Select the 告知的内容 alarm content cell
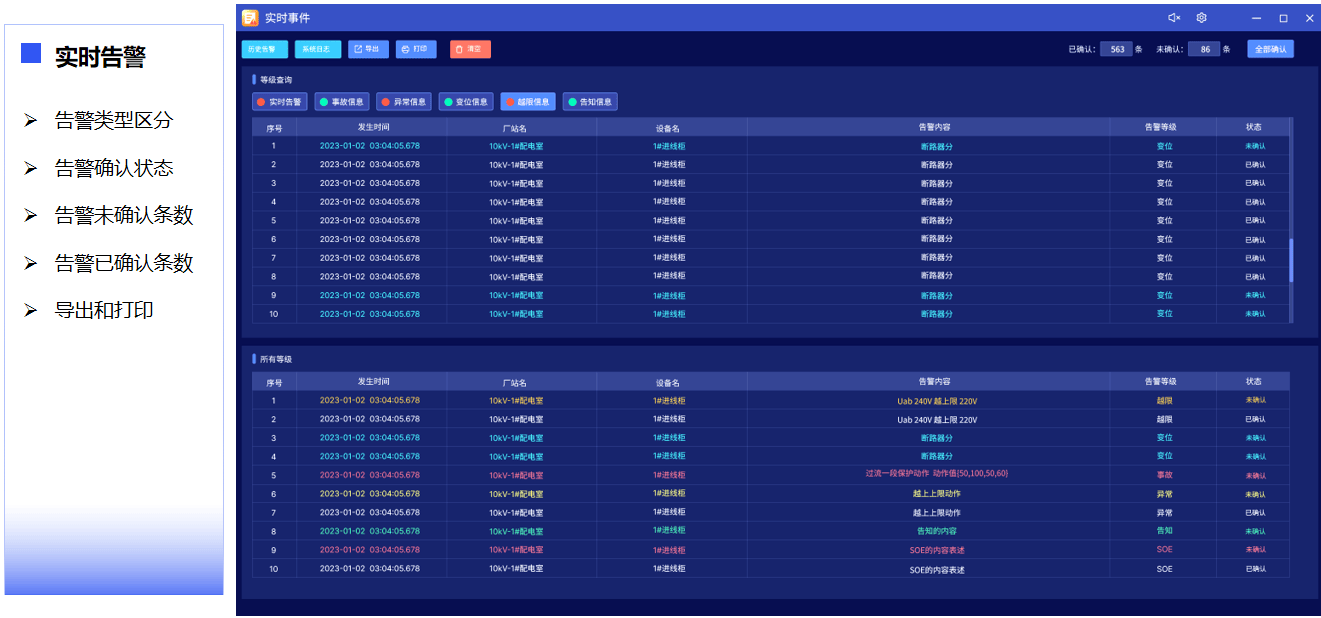Screen dimensions: 1321x618 point(937,531)
